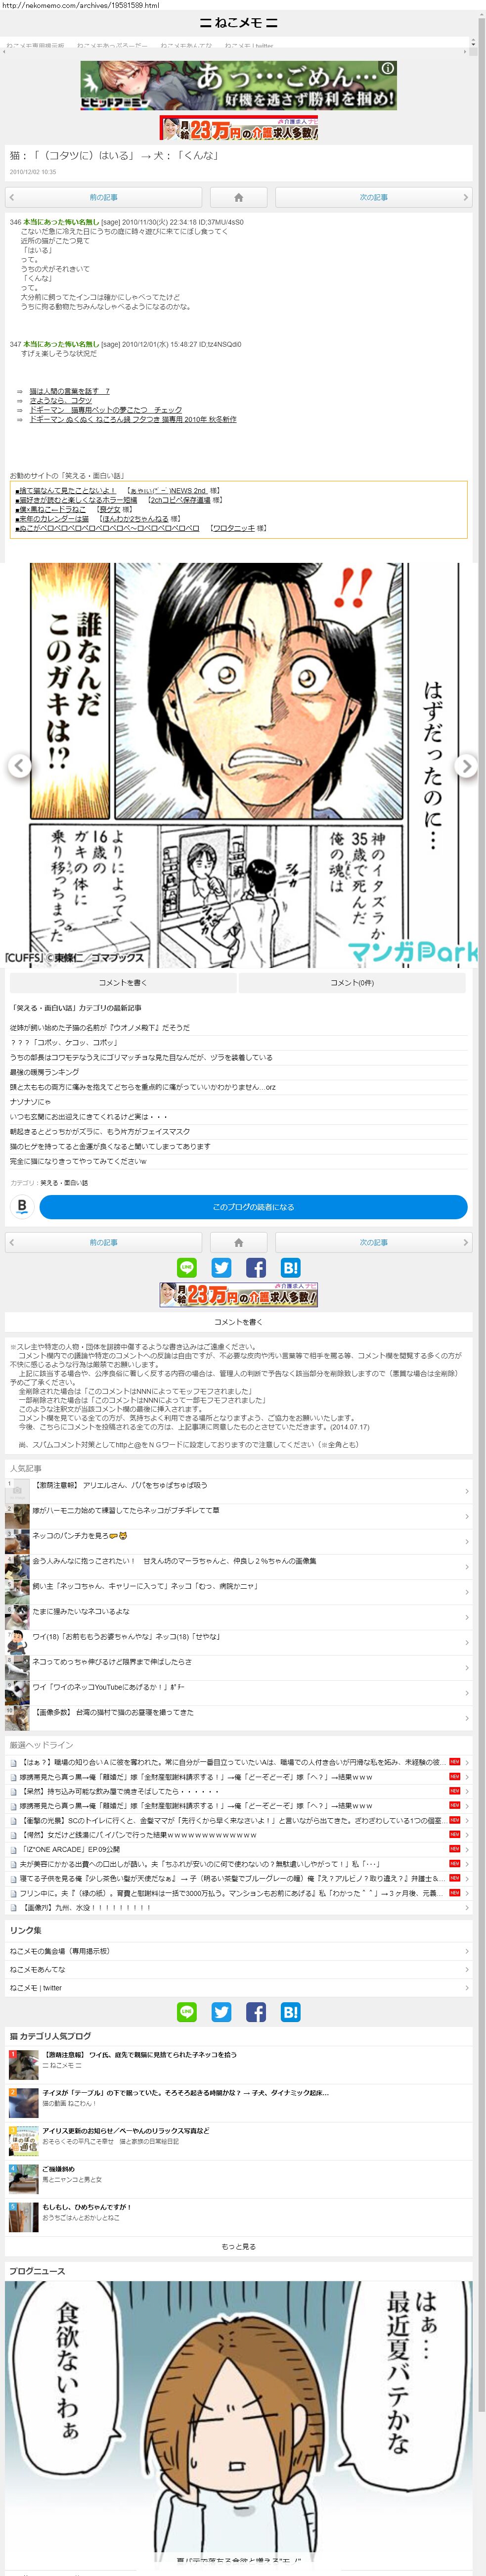The image size is (486, 2576).
Task: Click chevron on 【画像多数】台湾の猫村 row
Action: 466,1718
